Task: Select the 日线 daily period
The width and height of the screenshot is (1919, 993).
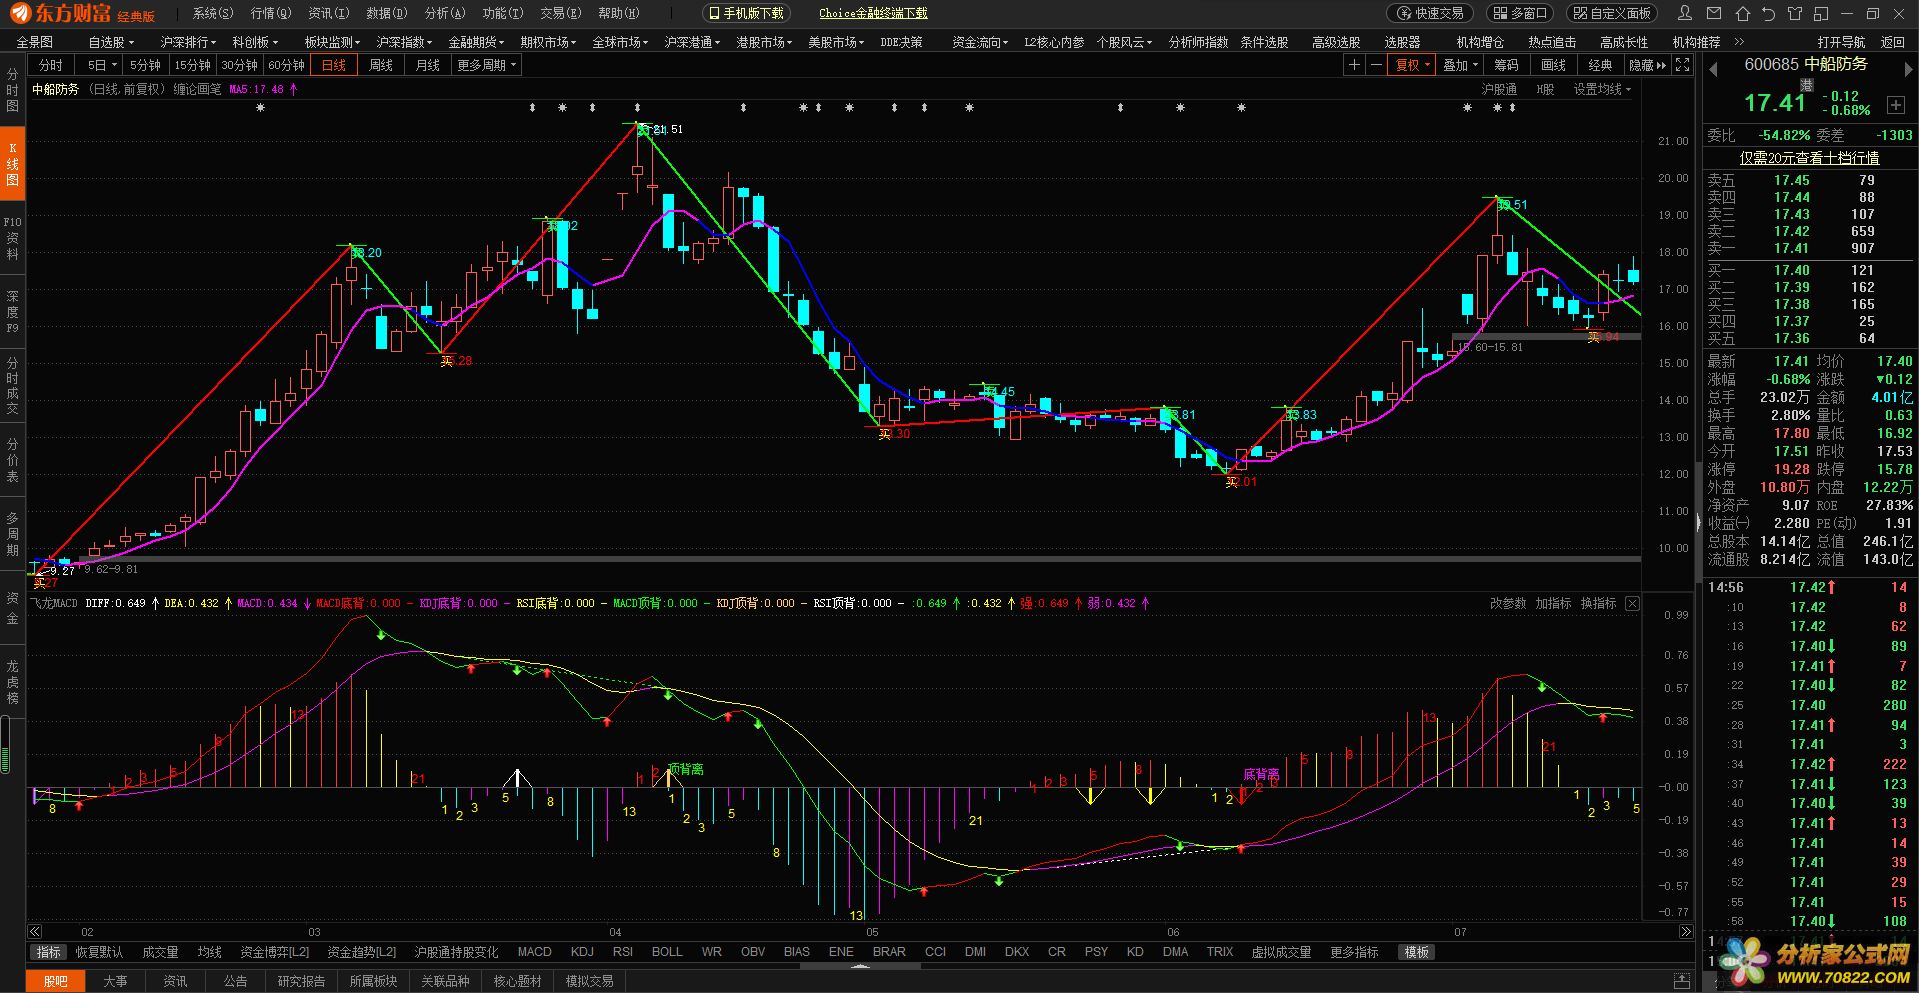Action: [334, 65]
